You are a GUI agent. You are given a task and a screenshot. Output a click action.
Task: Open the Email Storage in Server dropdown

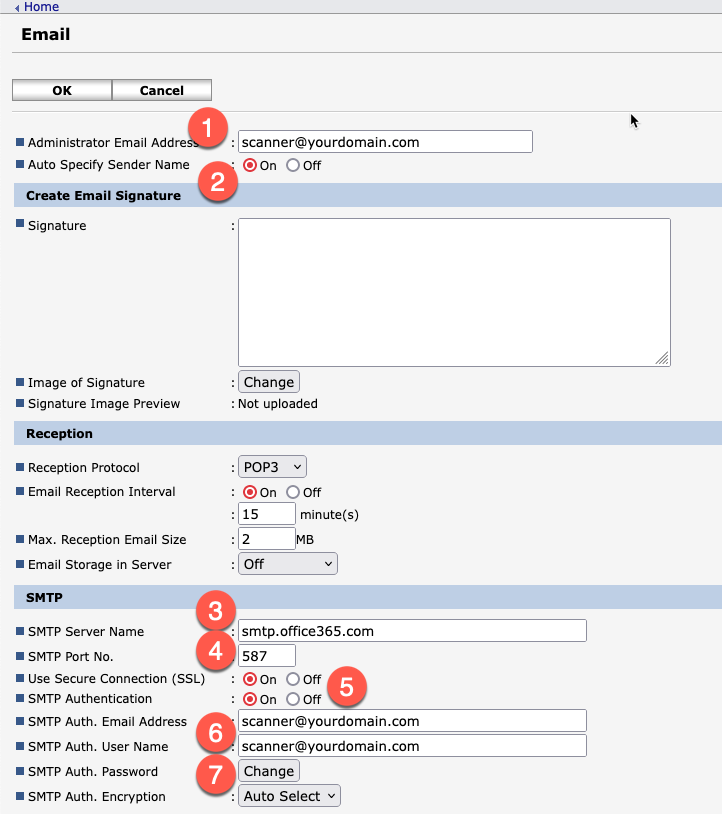coord(288,564)
